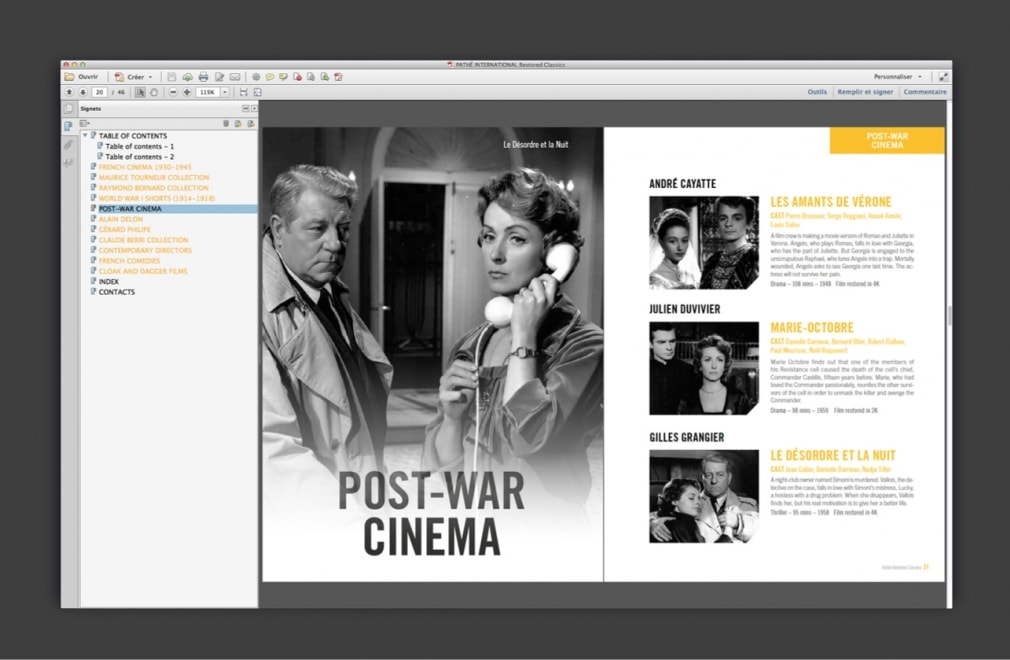
Task: Select the Hand tool for panning
Action: coord(155,91)
